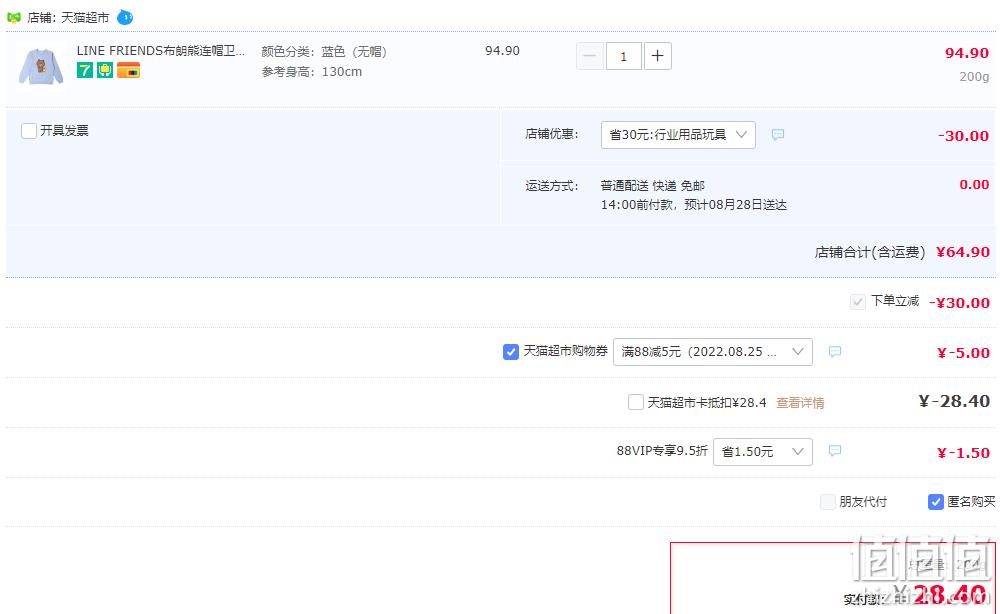The image size is (1000, 614).
Task: Increase quantity with the plus button
Action: tap(658, 56)
